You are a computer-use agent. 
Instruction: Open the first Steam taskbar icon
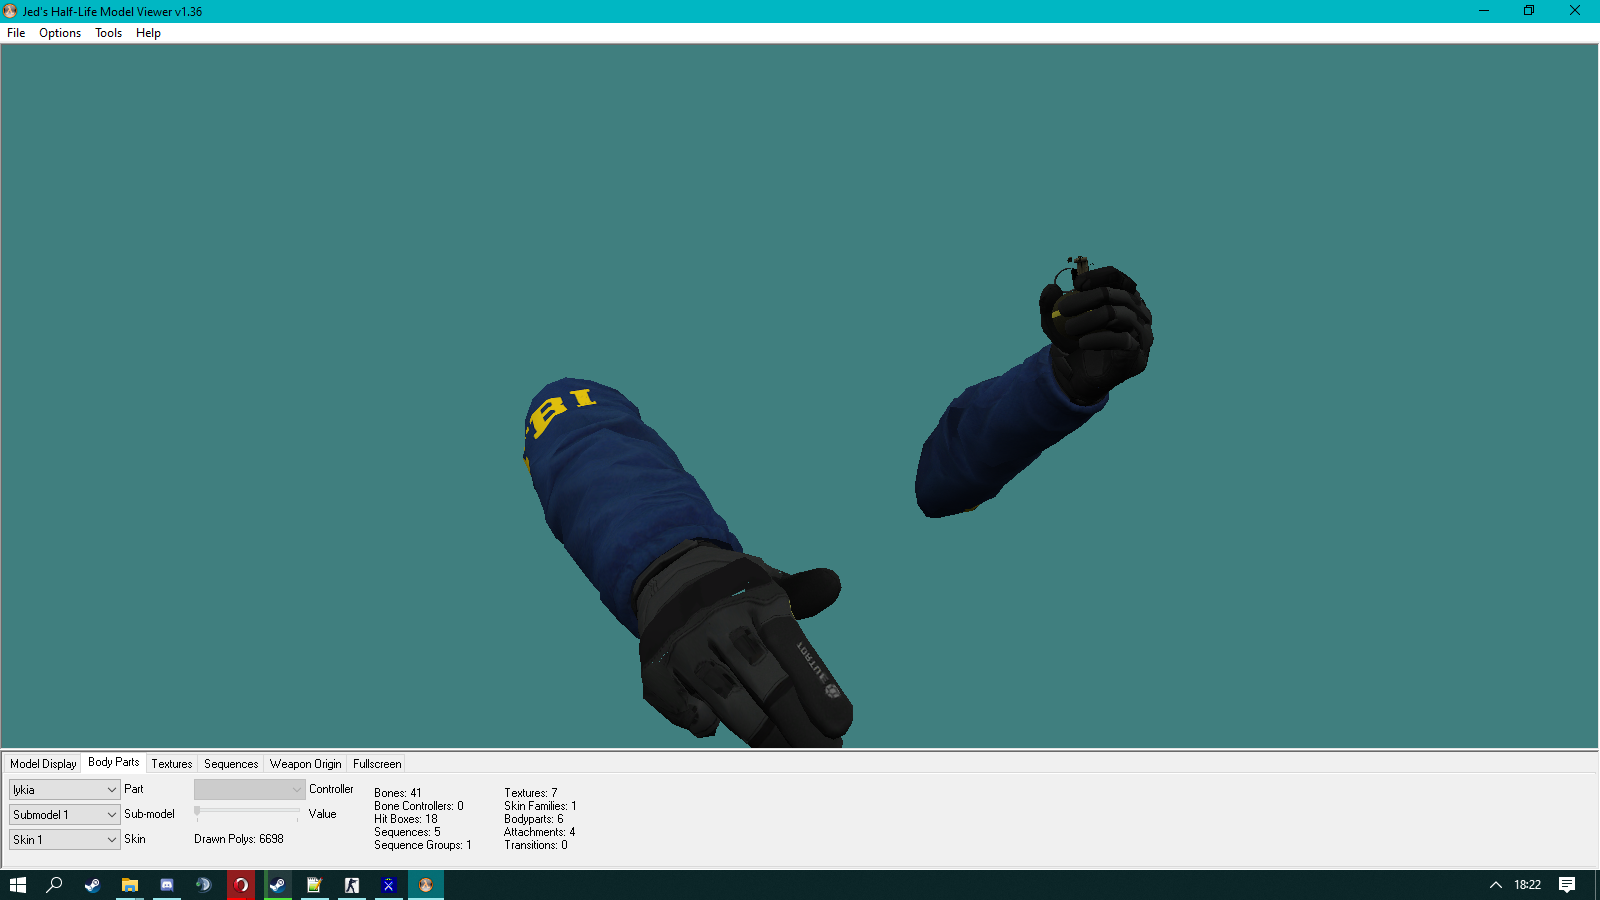click(x=92, y=885)
